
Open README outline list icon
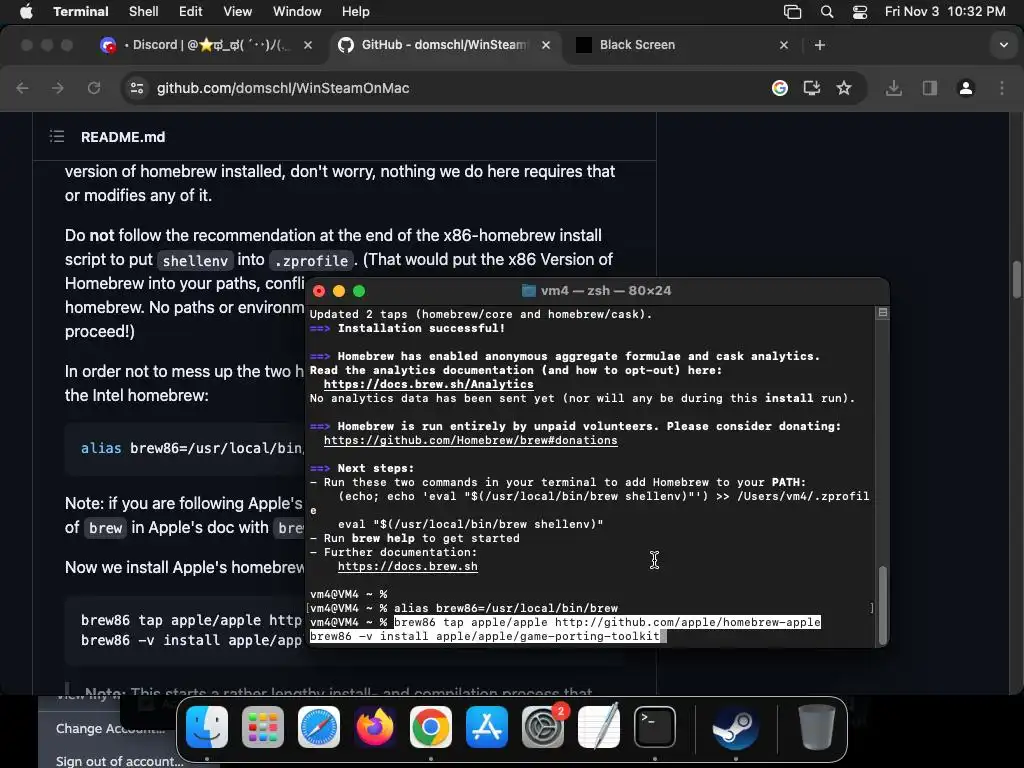coord(57,136)
